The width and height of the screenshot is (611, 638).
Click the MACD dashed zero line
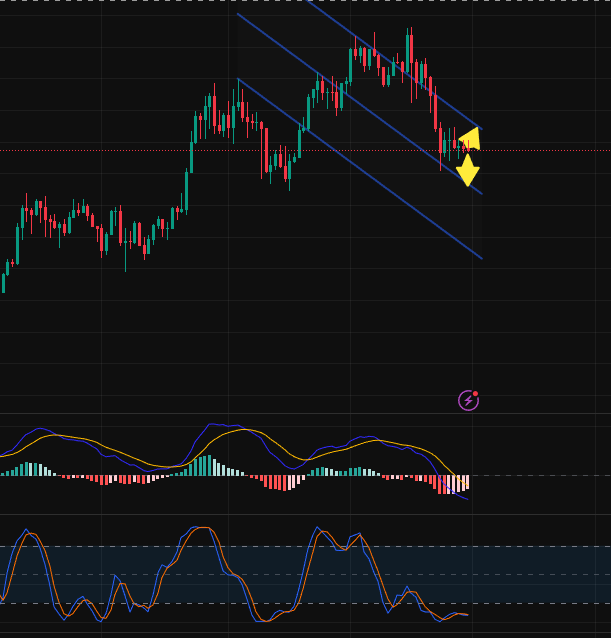click(540, 475)
